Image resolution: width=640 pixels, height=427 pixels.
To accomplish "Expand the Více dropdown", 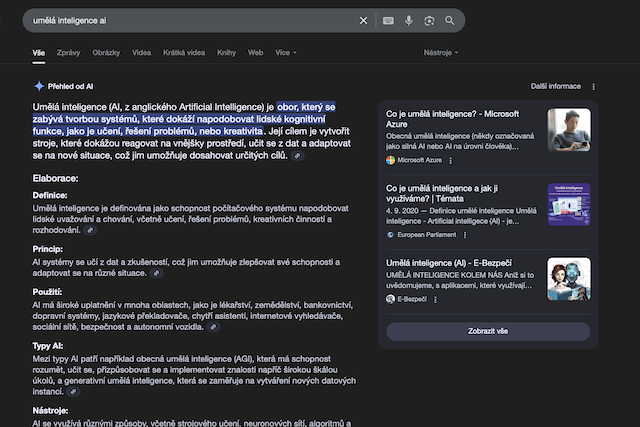I will point(286,53).
